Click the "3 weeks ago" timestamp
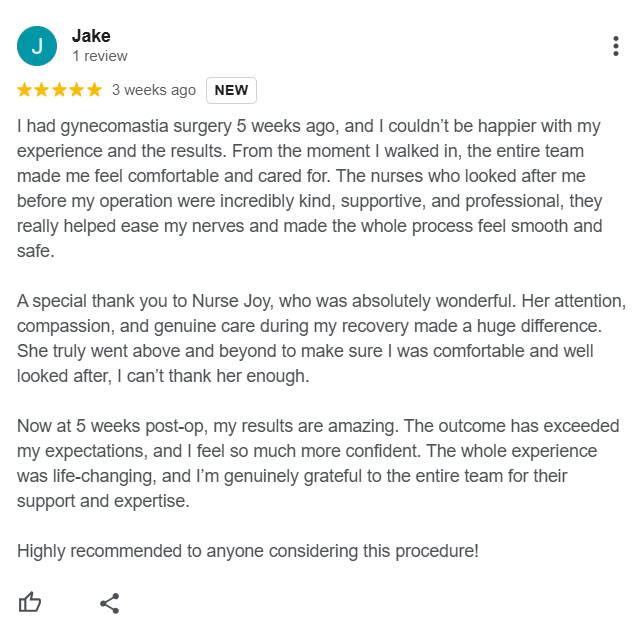 154,90
